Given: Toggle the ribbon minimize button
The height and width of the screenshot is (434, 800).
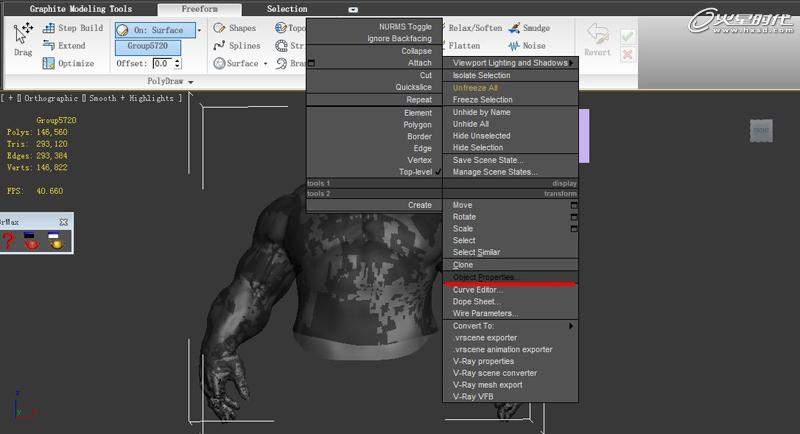Looking at the screenshot, I should (353, 9).
